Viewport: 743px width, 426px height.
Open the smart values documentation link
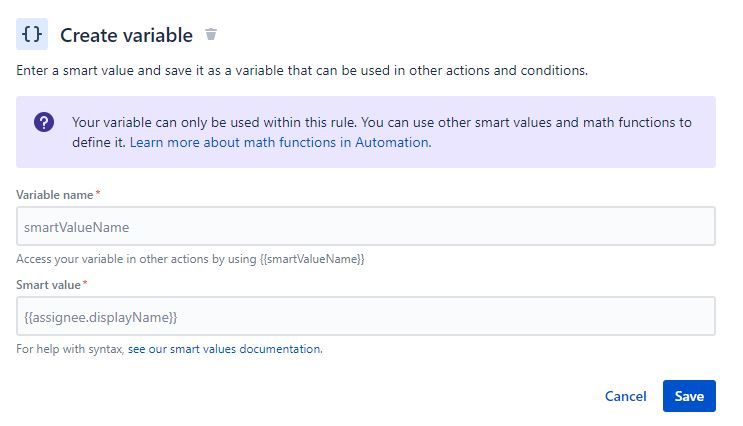pyautogui.click(x=225, y=349)
